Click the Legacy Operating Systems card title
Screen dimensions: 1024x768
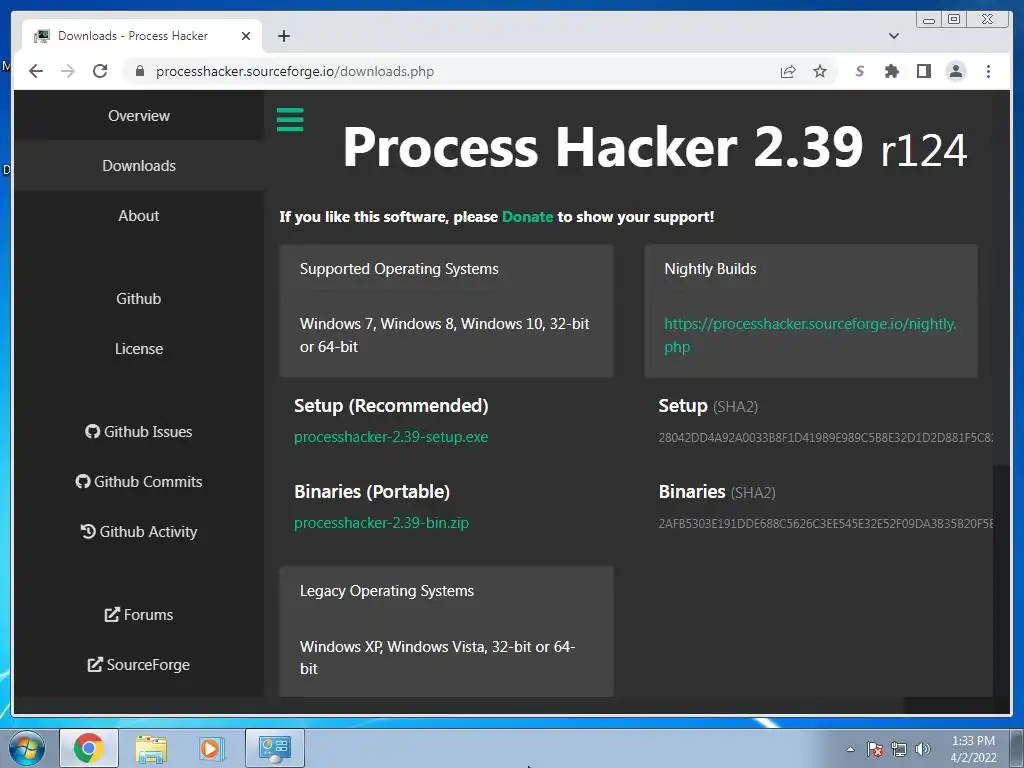click(387, 591)
